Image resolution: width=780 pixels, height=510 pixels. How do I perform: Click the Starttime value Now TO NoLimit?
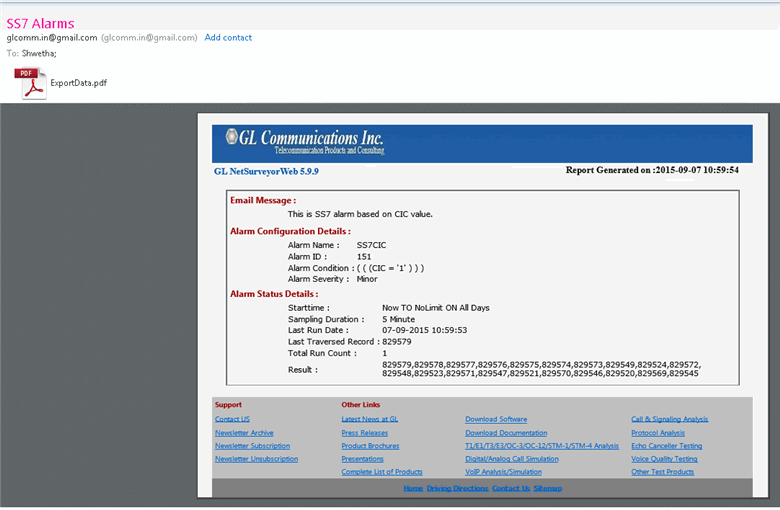(x=436, y=308)
